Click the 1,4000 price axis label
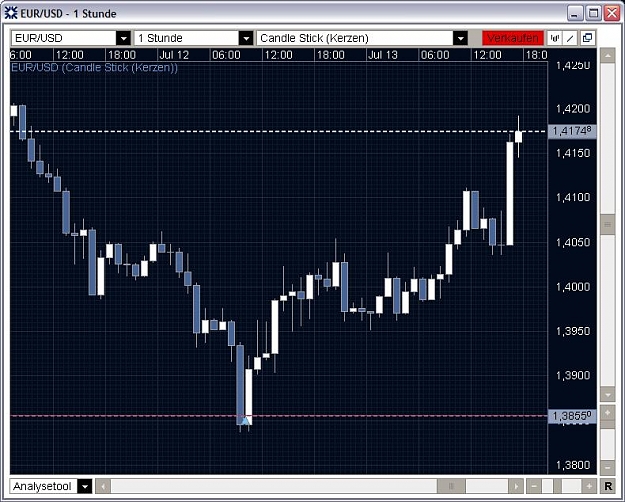The width and height of the screenshot is (625, 502). 573,287
